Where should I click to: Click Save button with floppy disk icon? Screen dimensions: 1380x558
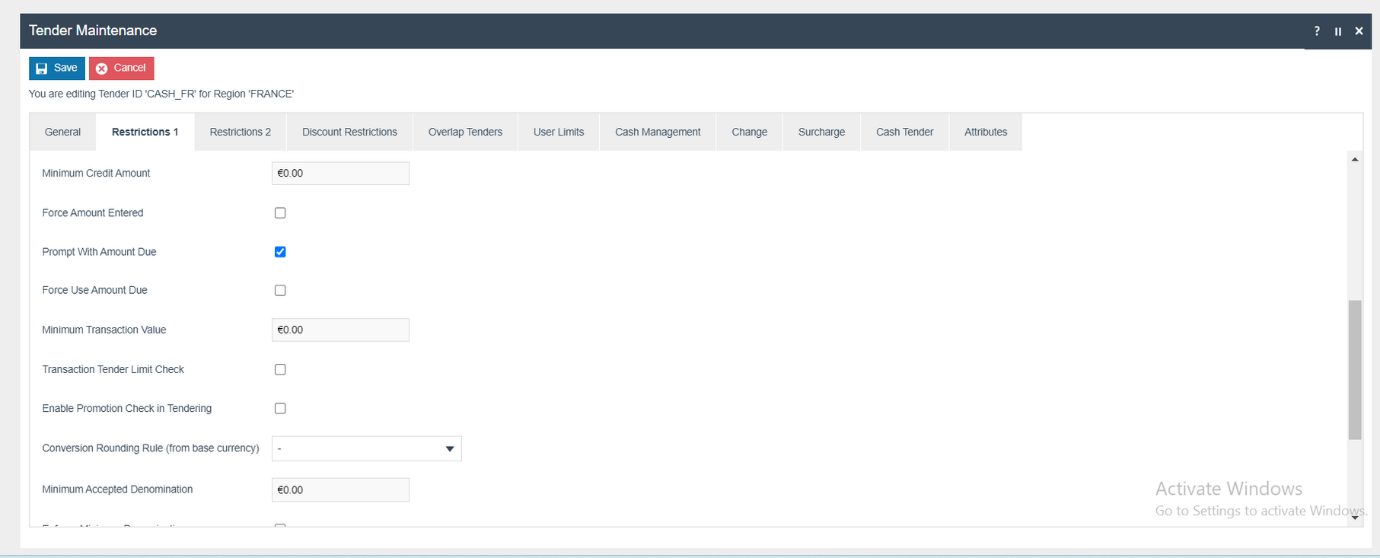click(56, 68)
